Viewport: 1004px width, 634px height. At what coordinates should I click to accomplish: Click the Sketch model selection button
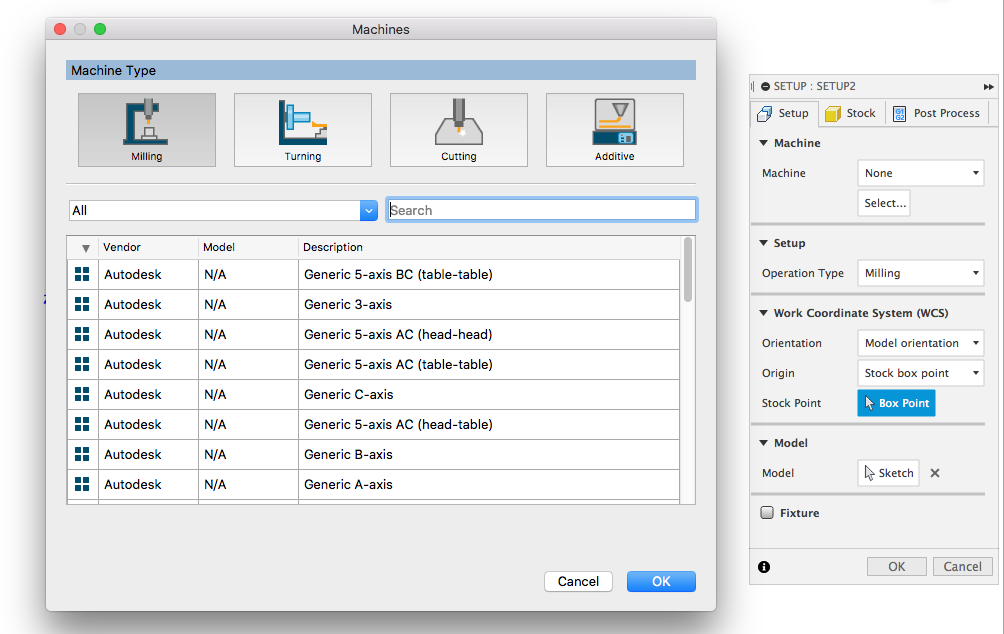point(889,473)
